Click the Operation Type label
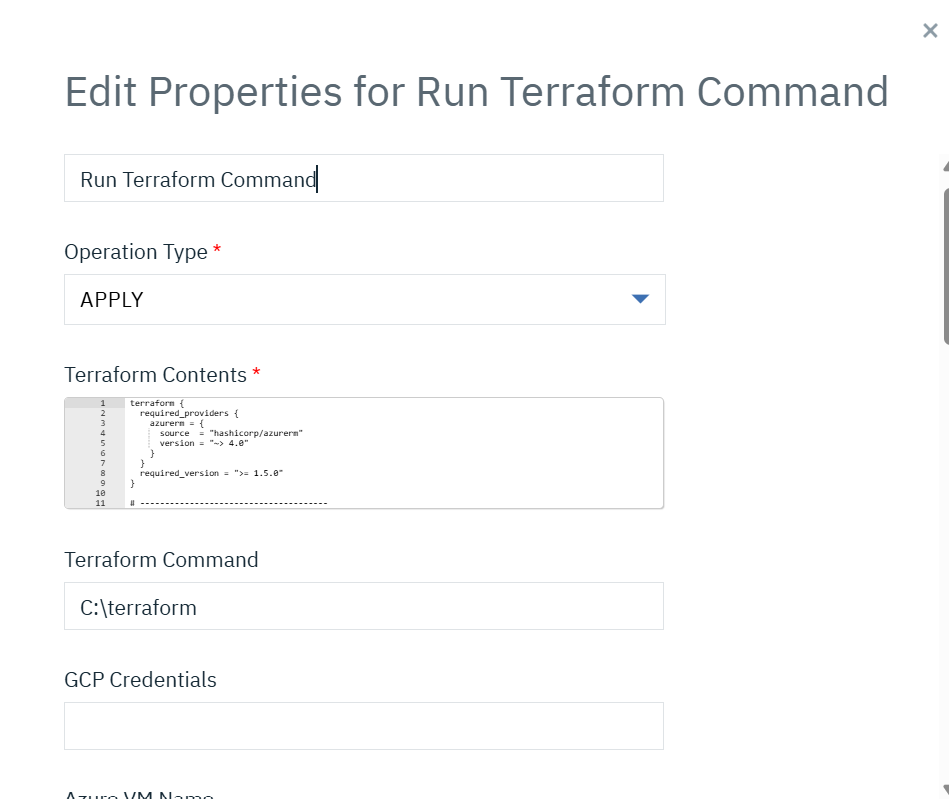 (x=136, y=252)
